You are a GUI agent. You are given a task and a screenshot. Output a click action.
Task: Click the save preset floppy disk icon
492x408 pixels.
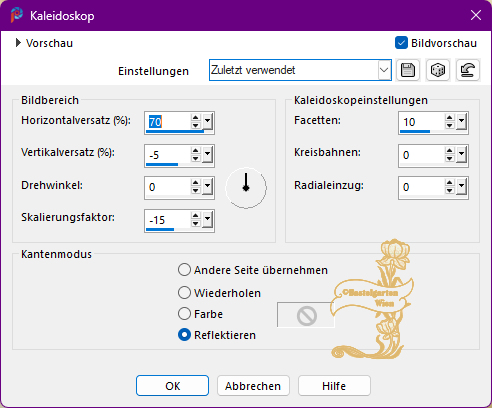(408, 70)
